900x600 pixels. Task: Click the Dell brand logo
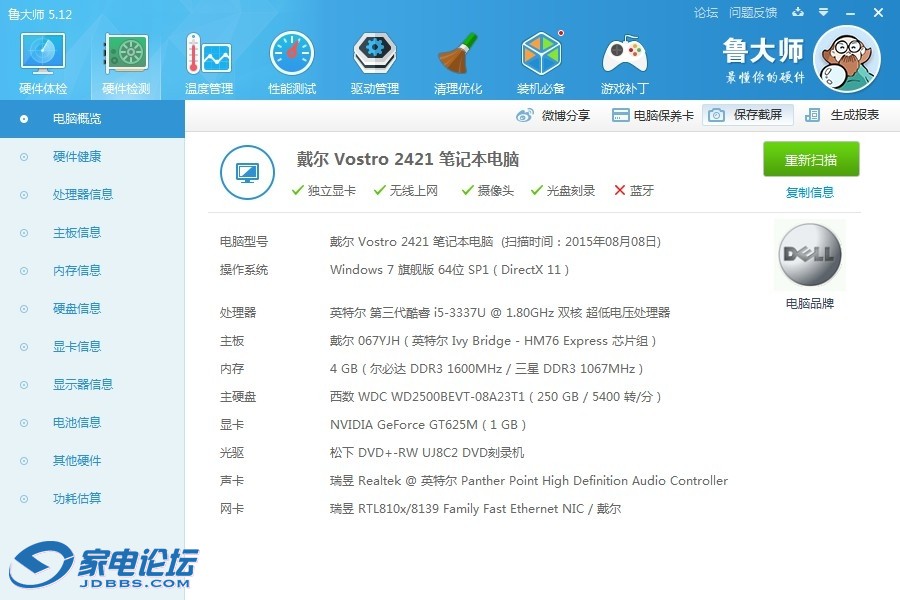coord(809,254)
